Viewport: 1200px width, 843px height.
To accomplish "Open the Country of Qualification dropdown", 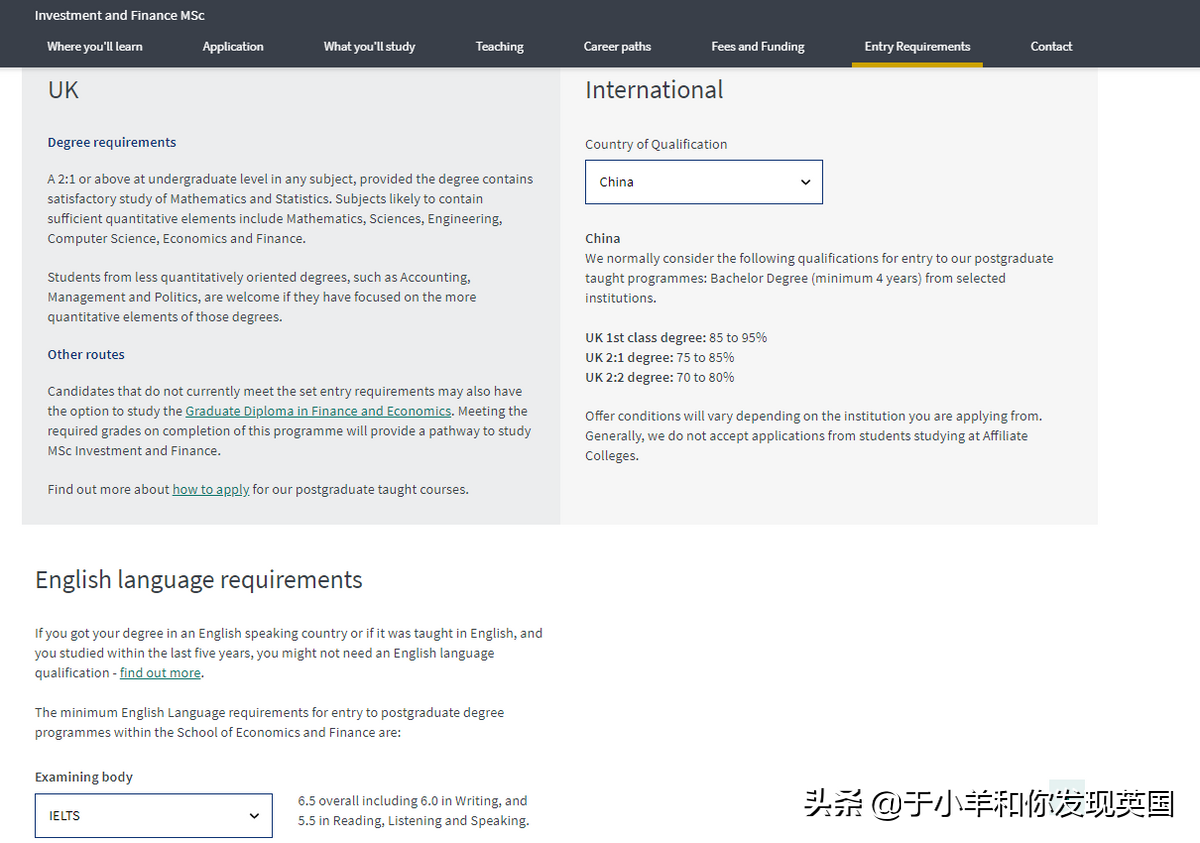I will [704, 182].
